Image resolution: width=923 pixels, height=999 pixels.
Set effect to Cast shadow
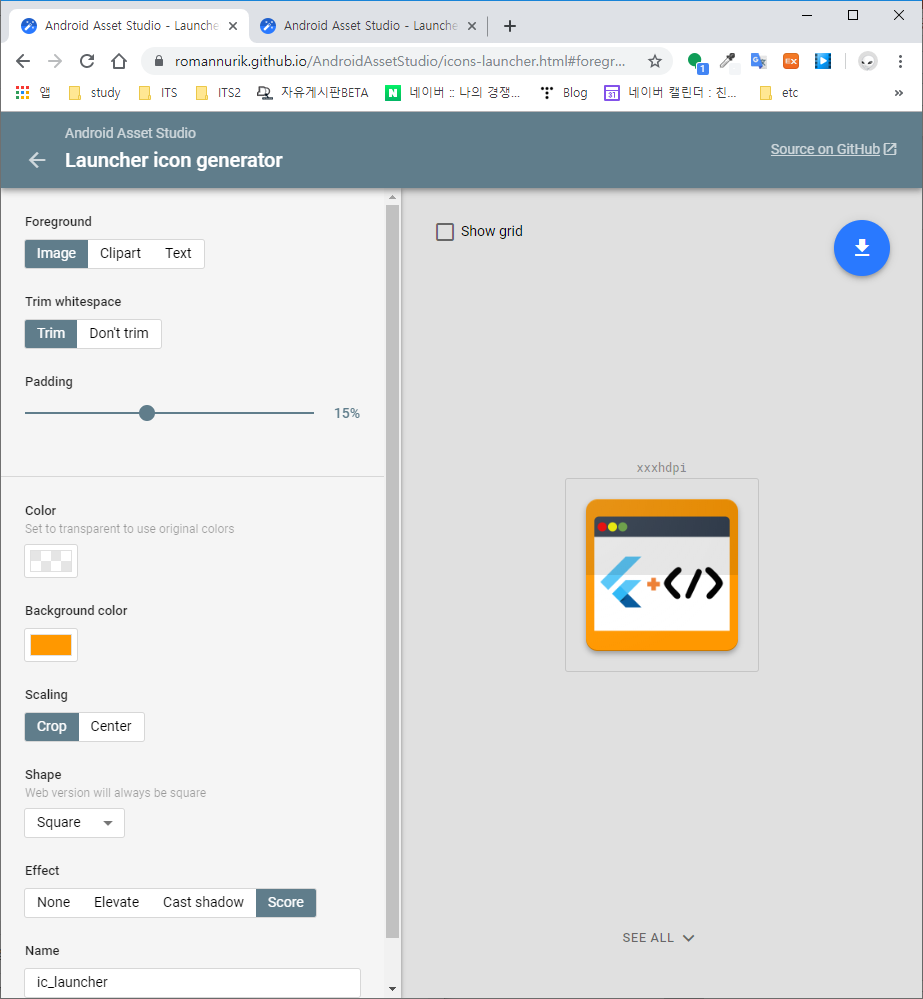[x=203, y=903]
